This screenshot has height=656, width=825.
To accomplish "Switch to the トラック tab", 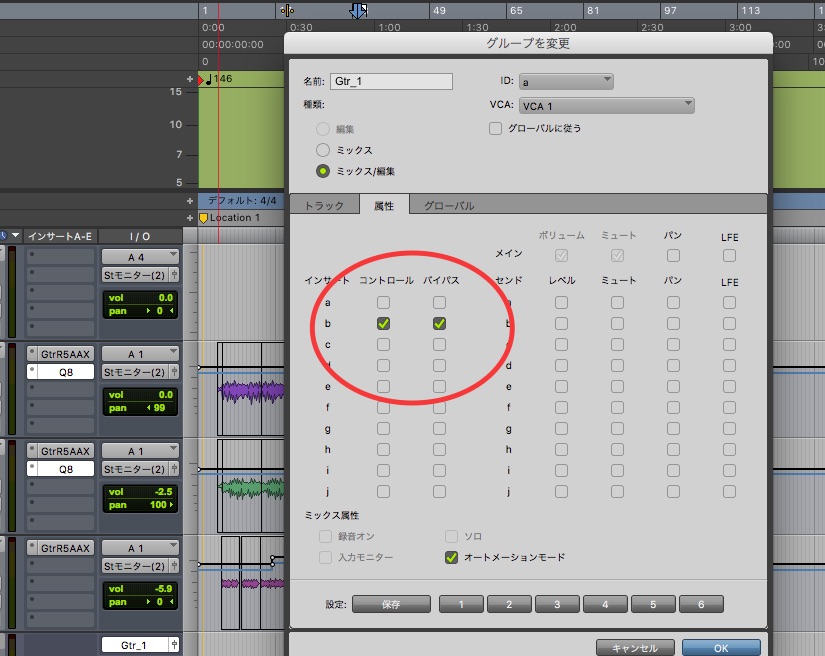I will [325, 206].
